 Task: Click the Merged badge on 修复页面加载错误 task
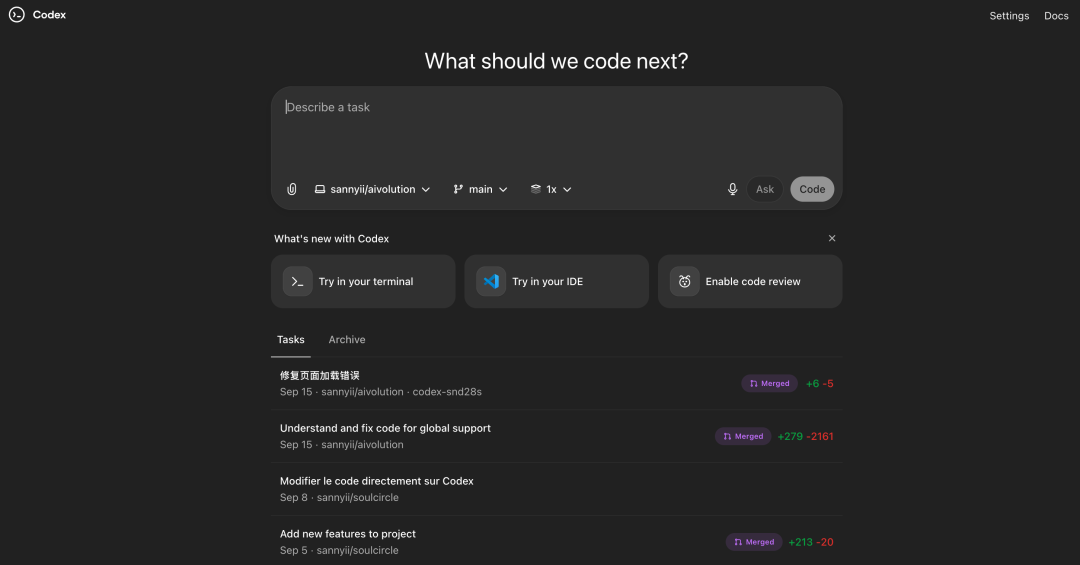click(x=769, y=383)
